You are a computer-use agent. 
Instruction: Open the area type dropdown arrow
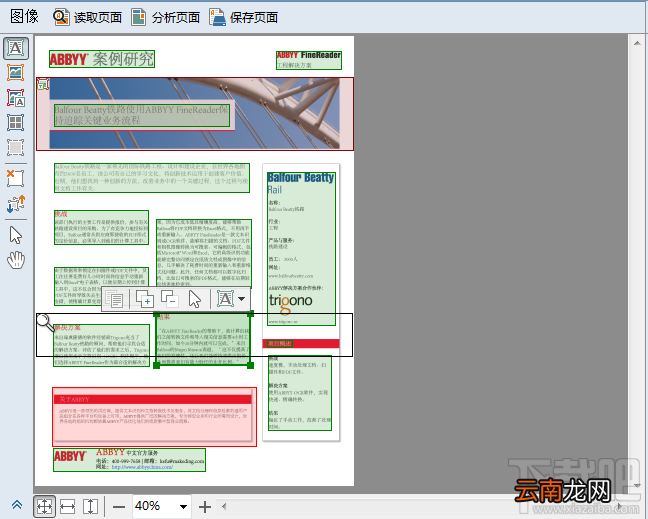(x=242, y=298)
